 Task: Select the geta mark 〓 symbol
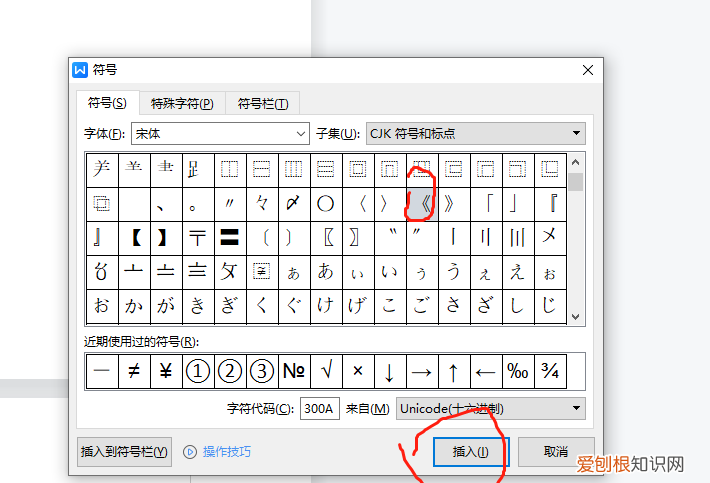[230, 238]
